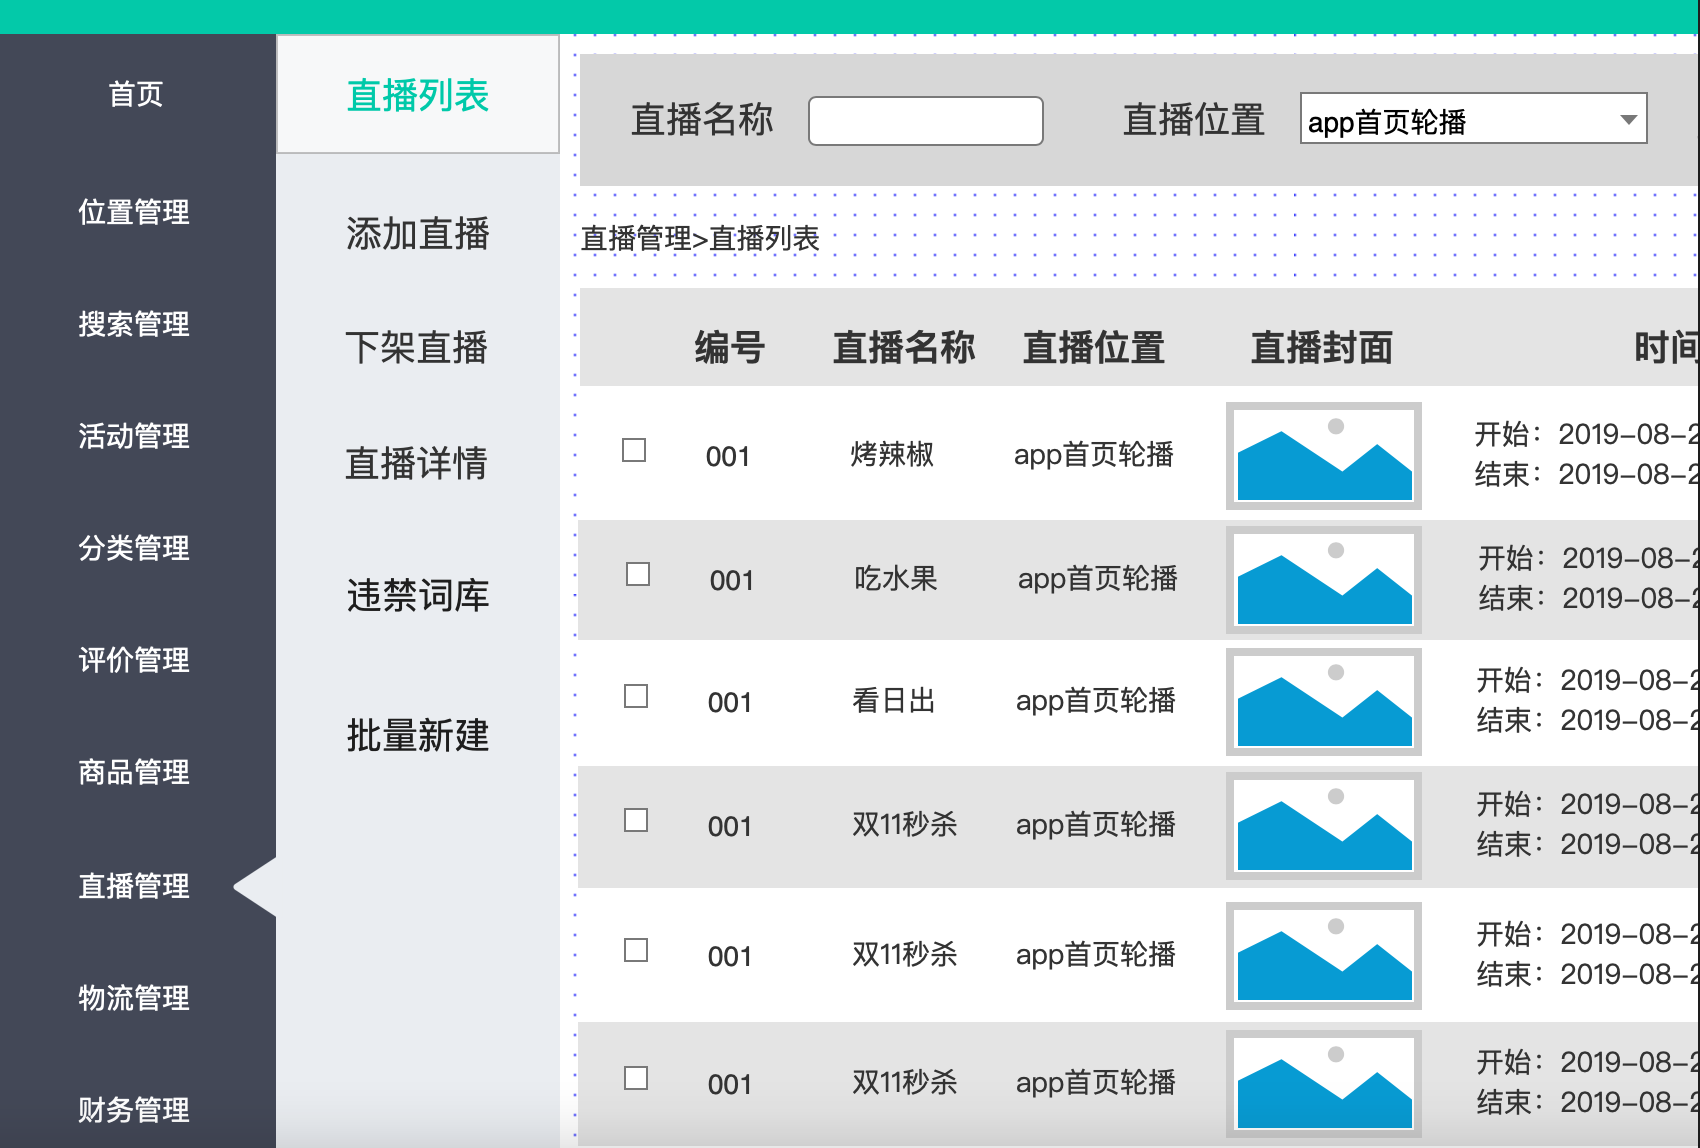Check the box for 吃水果 row
1700x1148 pixels.
tap(638, 574)
